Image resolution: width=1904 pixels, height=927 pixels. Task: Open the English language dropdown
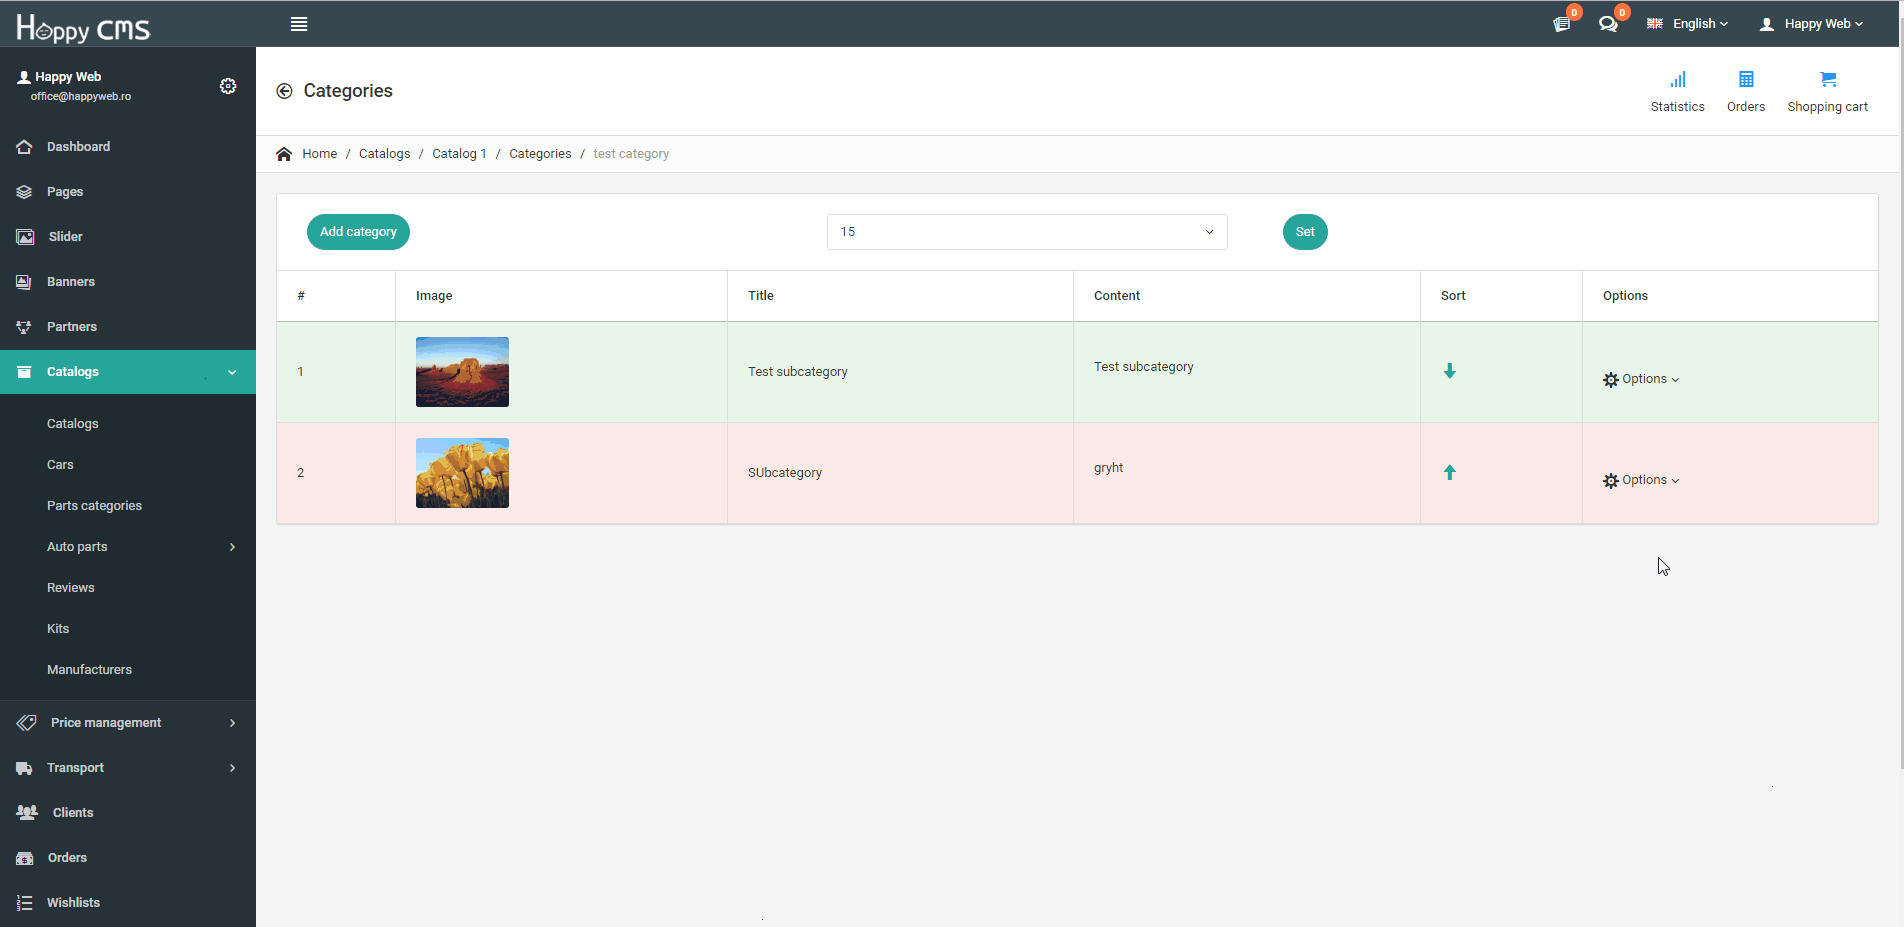tap(1688, 24)
